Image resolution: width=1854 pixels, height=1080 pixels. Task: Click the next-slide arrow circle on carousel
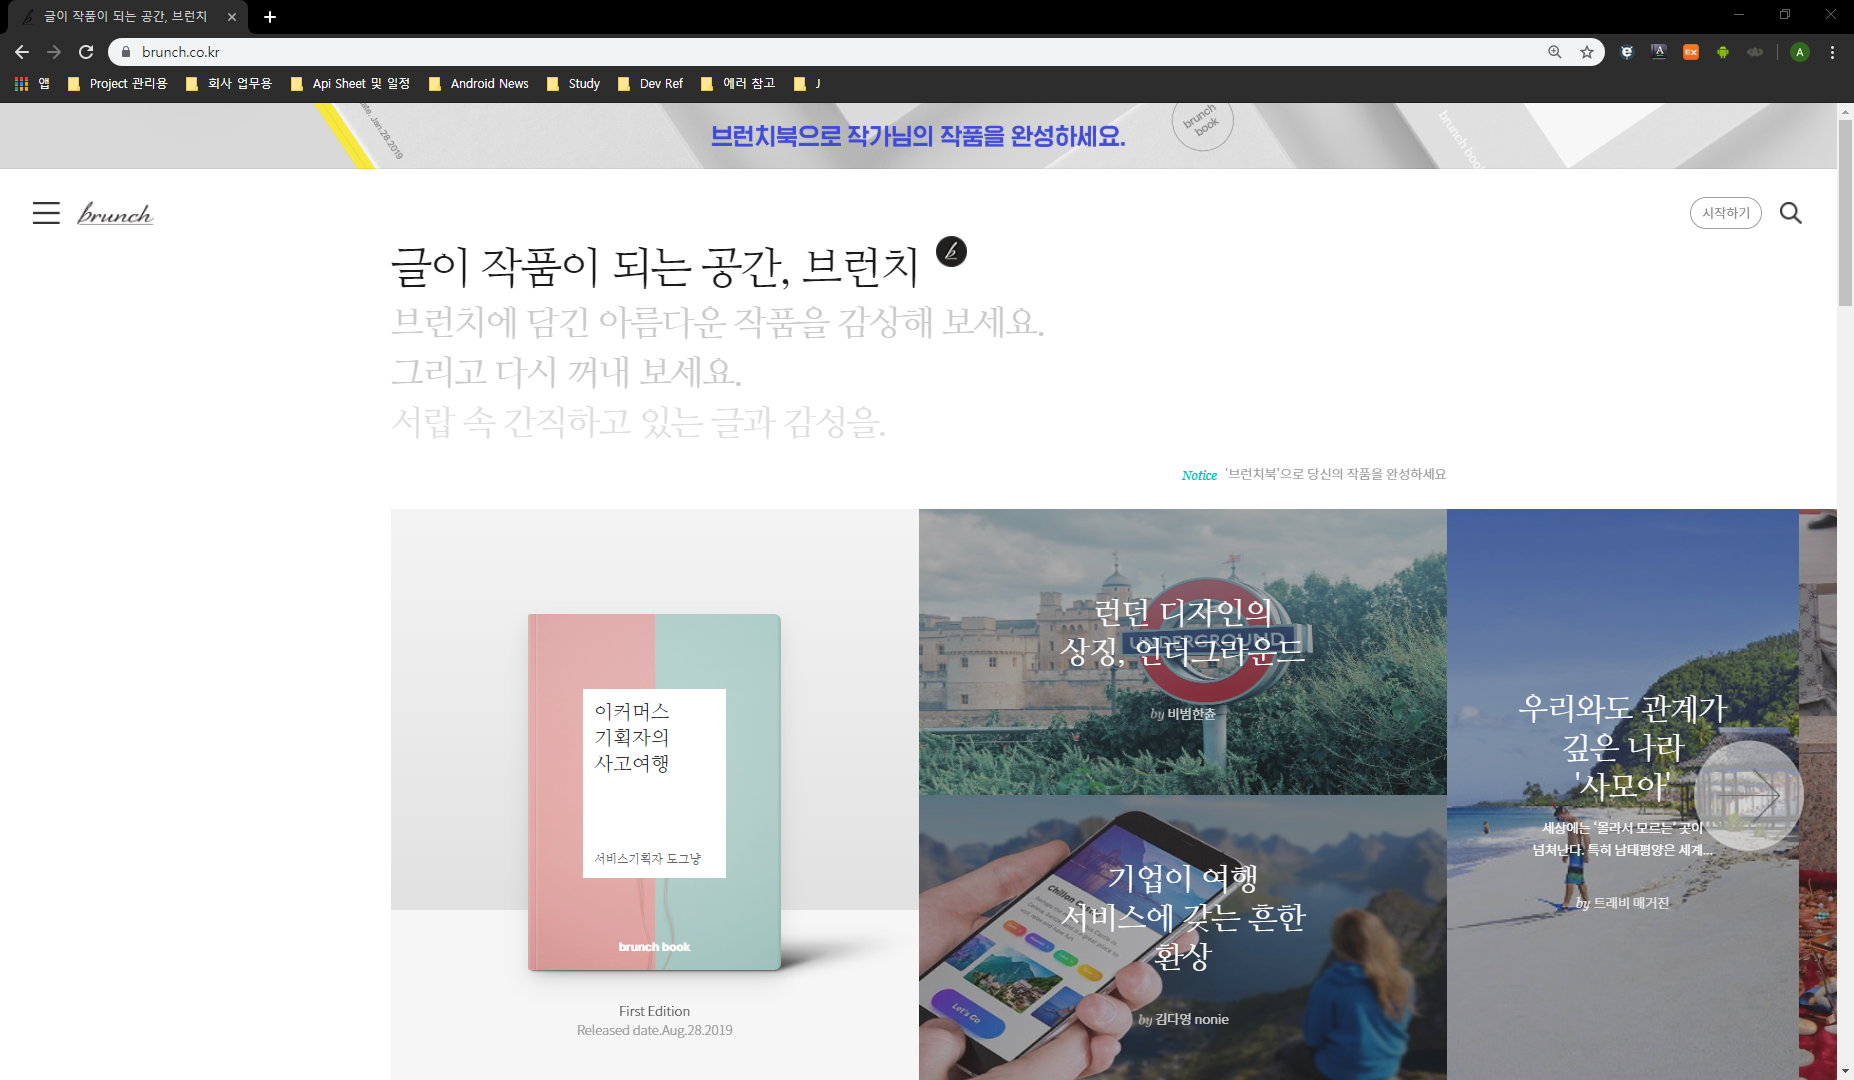(1748, 796)
